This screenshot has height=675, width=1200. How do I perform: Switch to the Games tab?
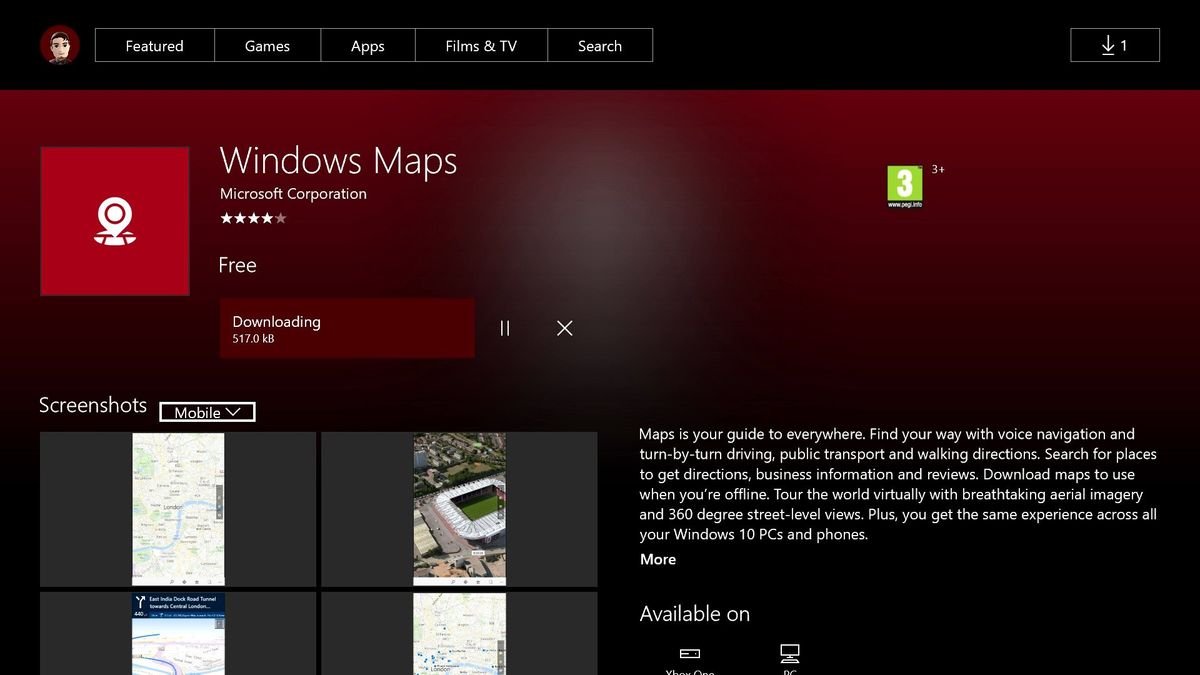pyautogui.click(x=266, y=45)
